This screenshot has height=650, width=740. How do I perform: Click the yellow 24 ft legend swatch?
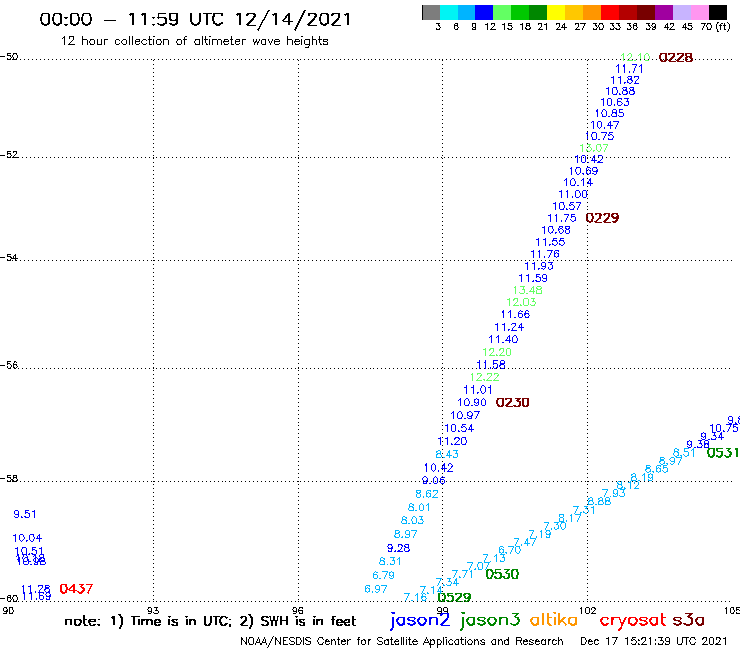[556, 12]
